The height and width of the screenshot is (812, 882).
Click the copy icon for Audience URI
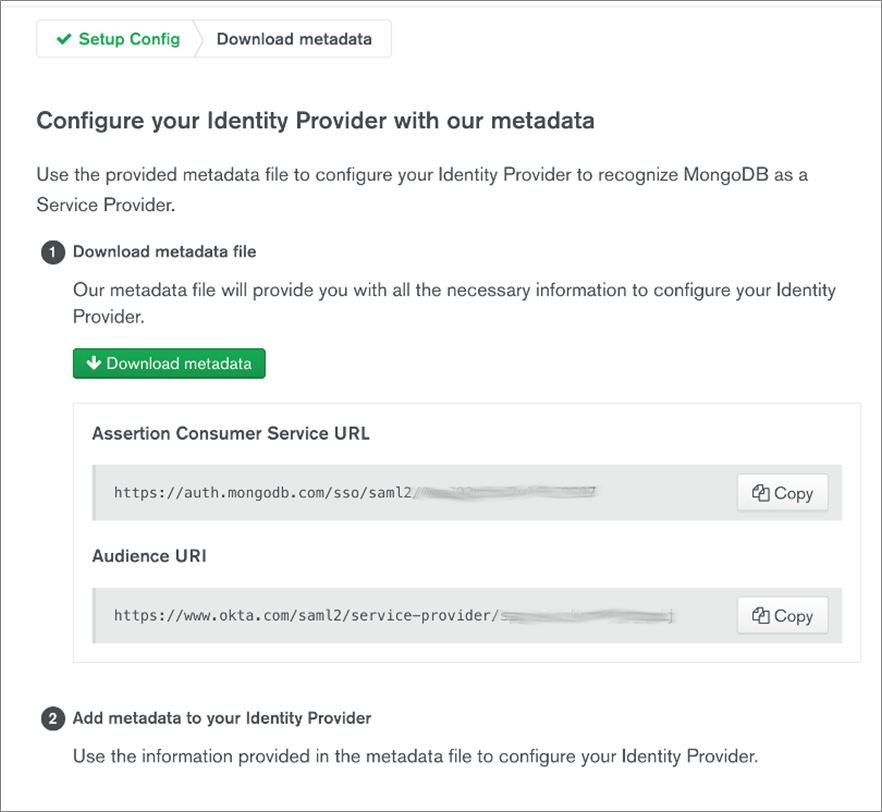761,616
